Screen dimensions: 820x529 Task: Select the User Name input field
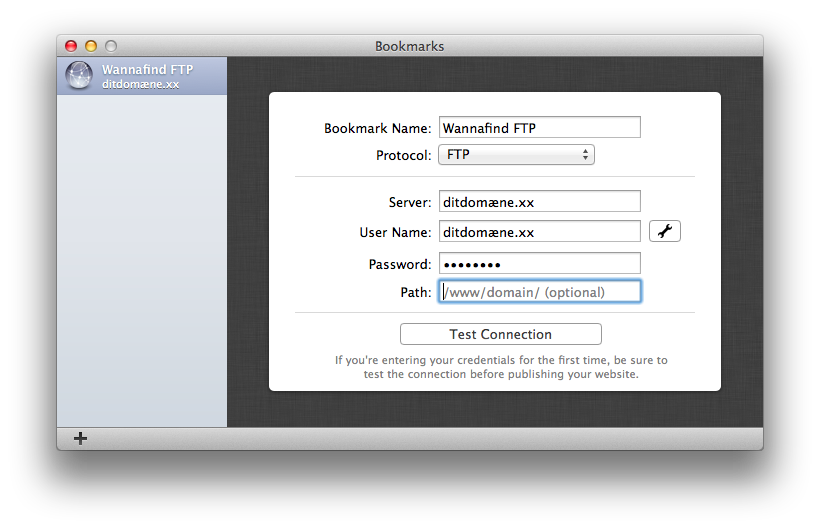tap(539, 231)
